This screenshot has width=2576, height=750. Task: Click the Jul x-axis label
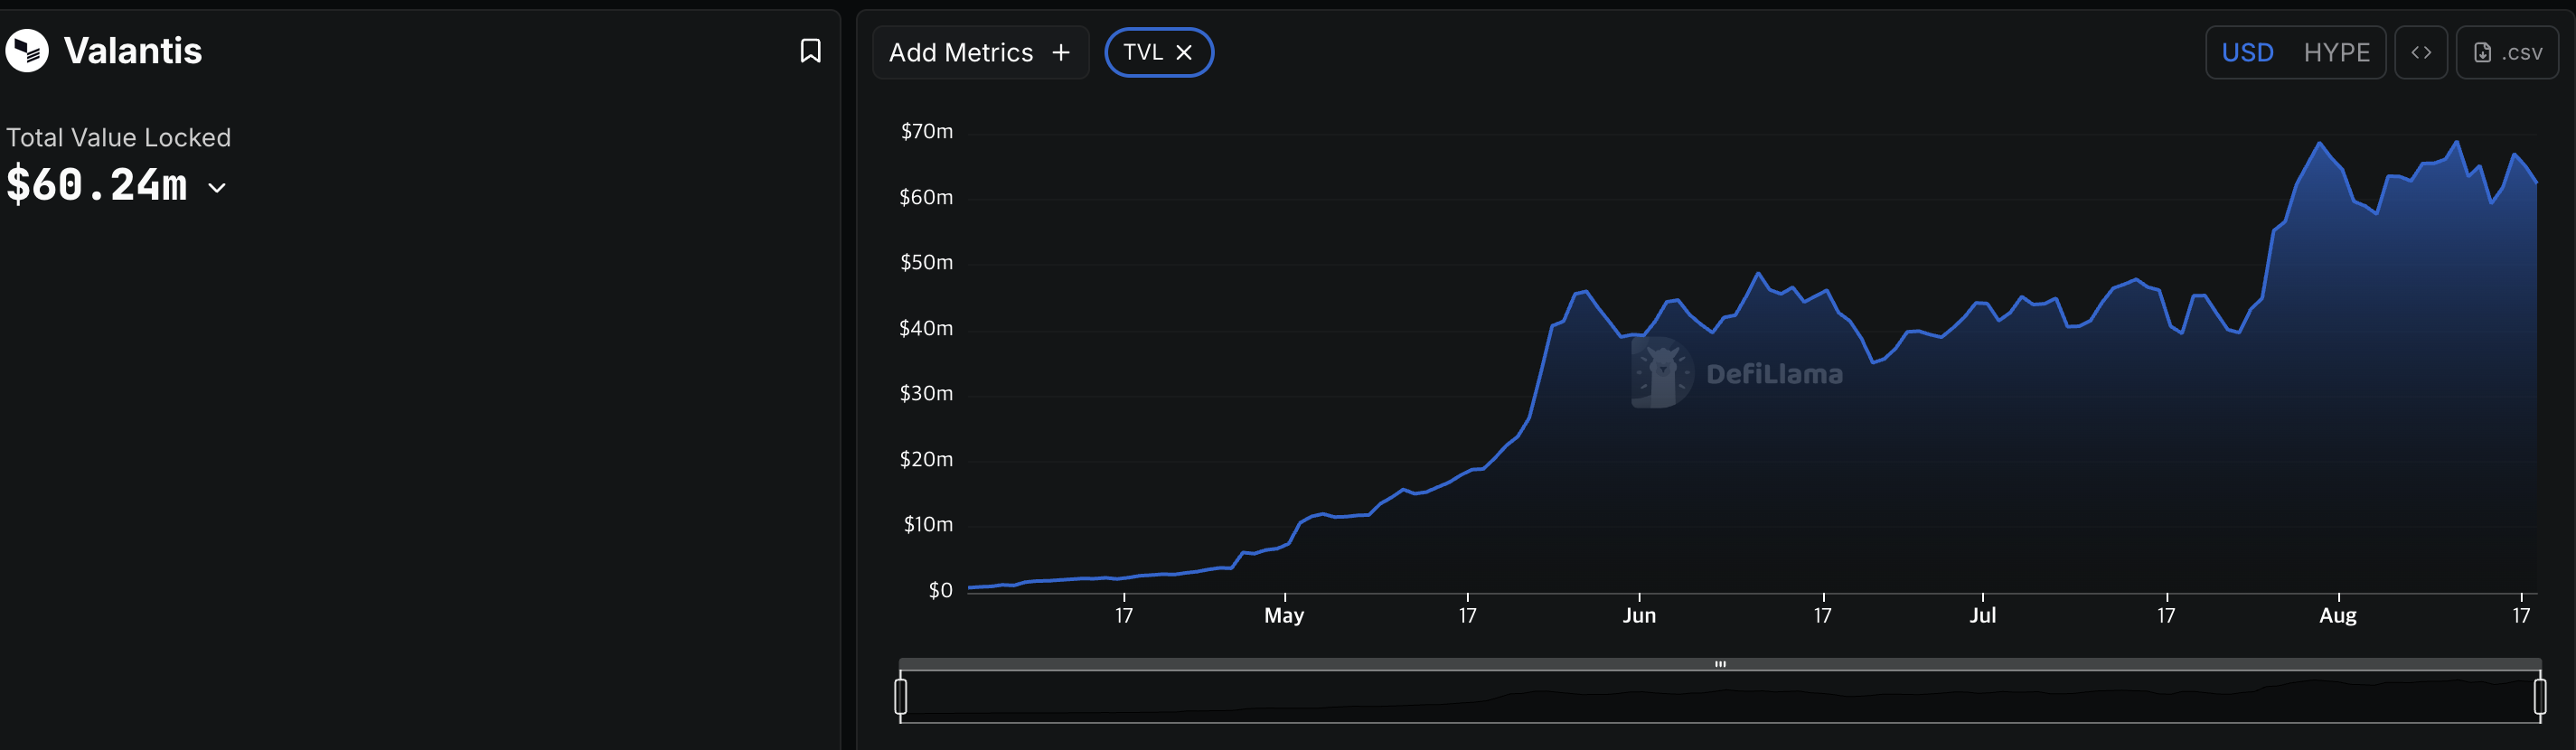coord(1982,615)
